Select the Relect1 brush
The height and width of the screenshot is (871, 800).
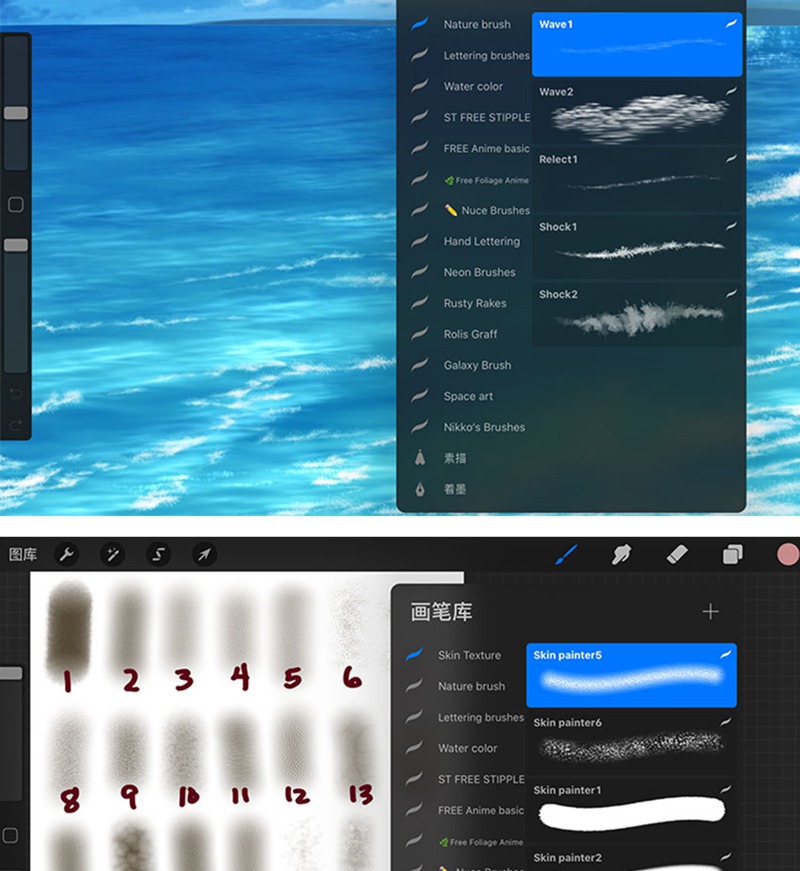tap(637, 179)
